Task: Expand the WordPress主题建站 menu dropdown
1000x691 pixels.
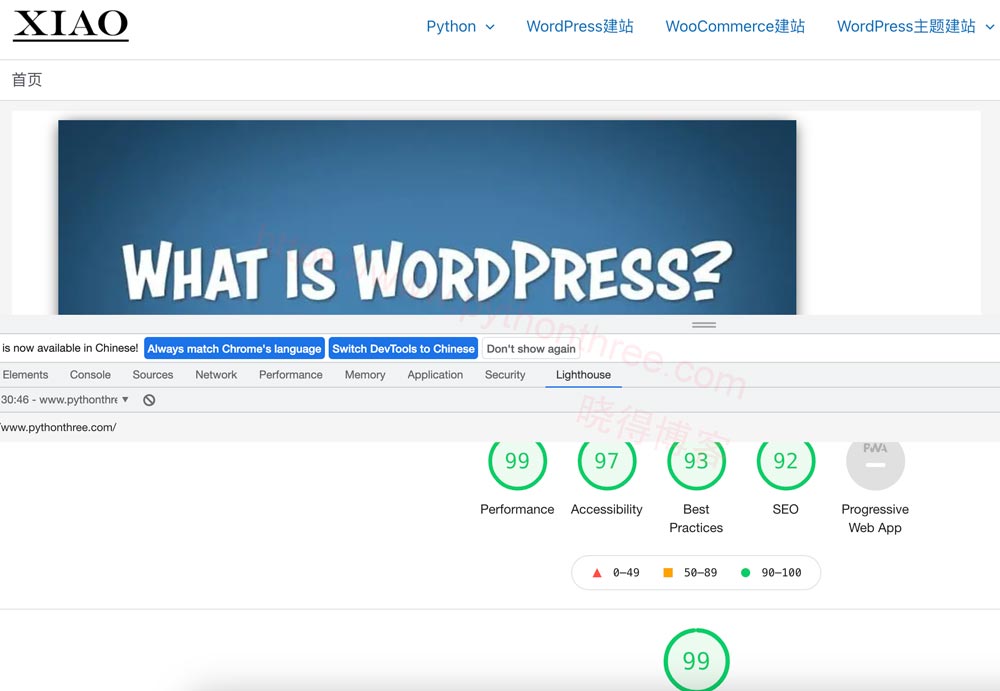Action: click(x=990, y=27)
